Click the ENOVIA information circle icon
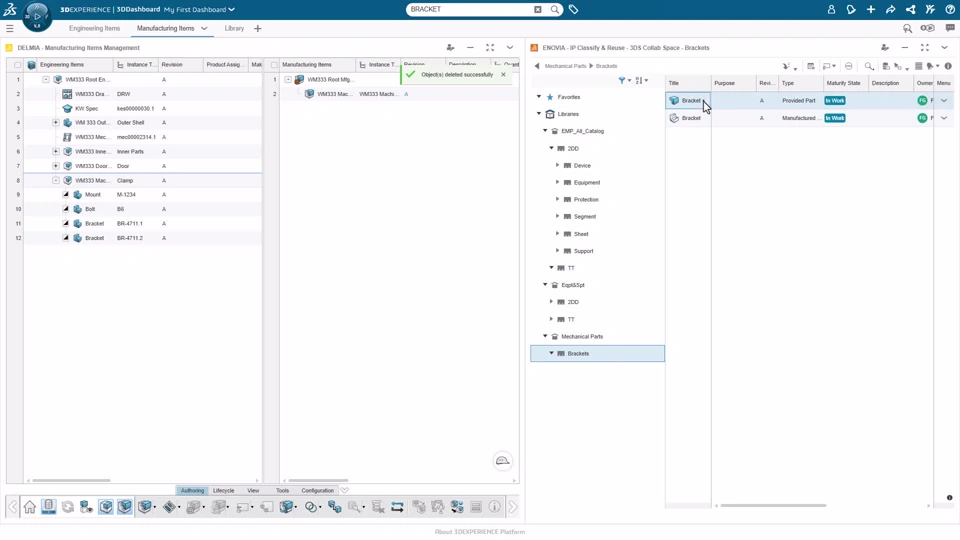 [x=948, y=66]
